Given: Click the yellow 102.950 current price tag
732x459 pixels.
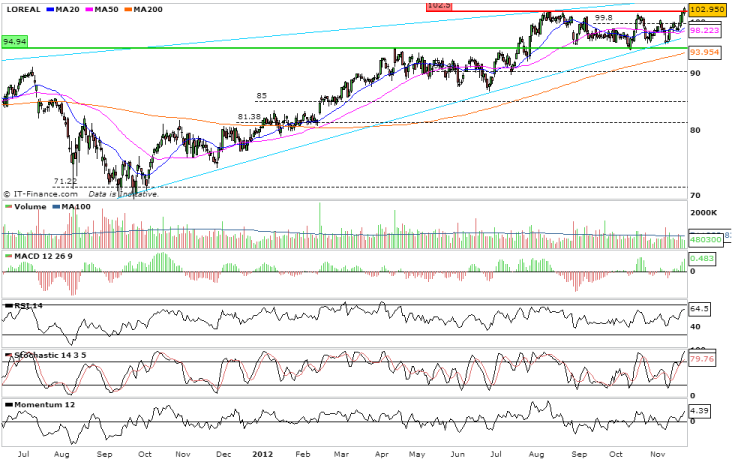Looking at the screenshot, I should coord(707,9).
